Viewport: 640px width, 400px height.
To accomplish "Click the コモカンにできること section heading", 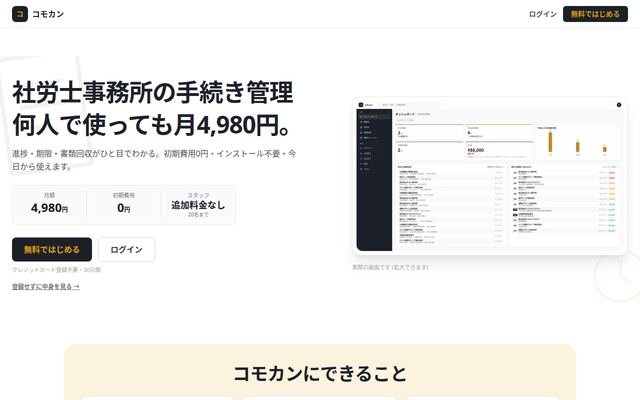I will click(x=320, y=373).
